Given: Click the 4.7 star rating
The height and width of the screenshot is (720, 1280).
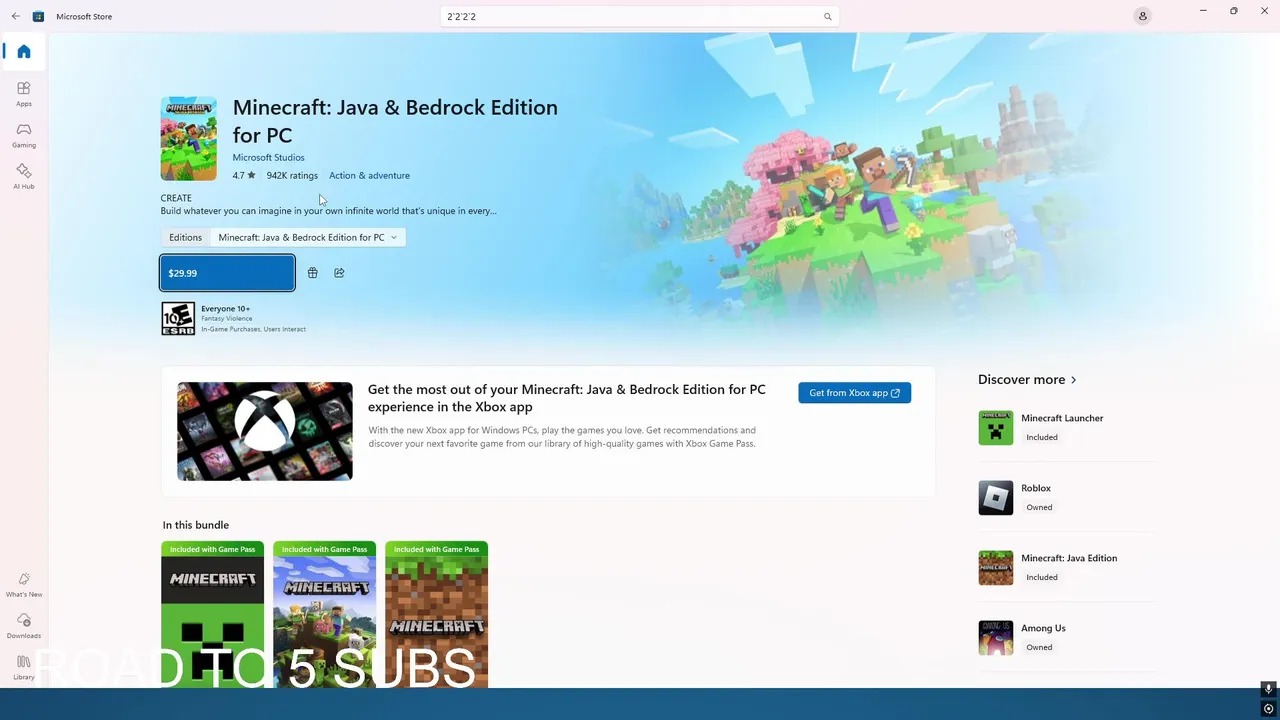Looking at the screenshot, I should tap(244, 175).
